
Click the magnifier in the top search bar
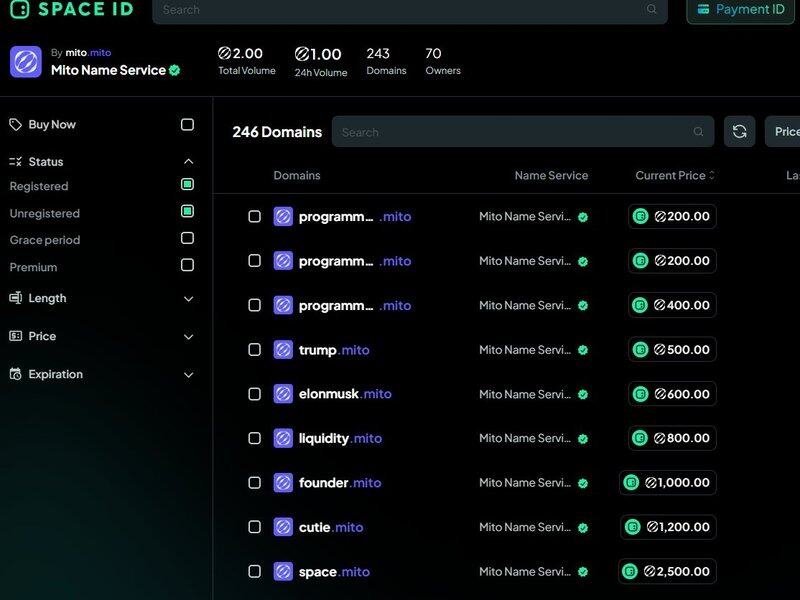click(652, 9)
